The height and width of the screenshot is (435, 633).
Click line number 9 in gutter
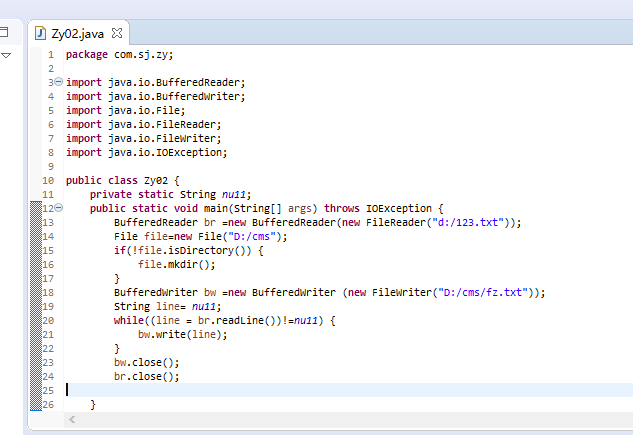pos(51,167)
